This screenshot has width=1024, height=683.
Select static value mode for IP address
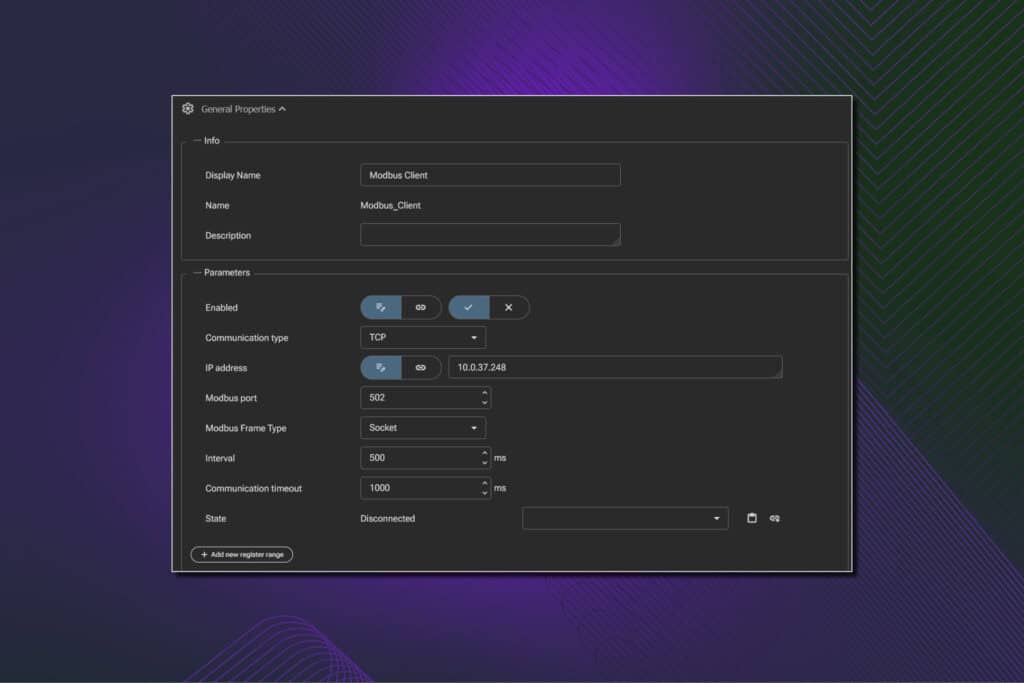click(381, 368)
